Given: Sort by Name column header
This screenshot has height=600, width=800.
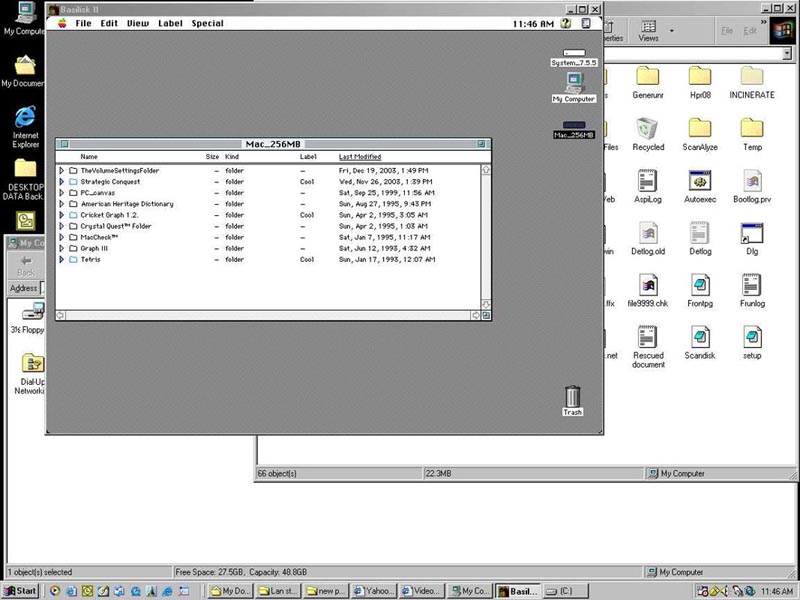Looking at the screenshot, I should pyautogui.click(x=89, y=157).
